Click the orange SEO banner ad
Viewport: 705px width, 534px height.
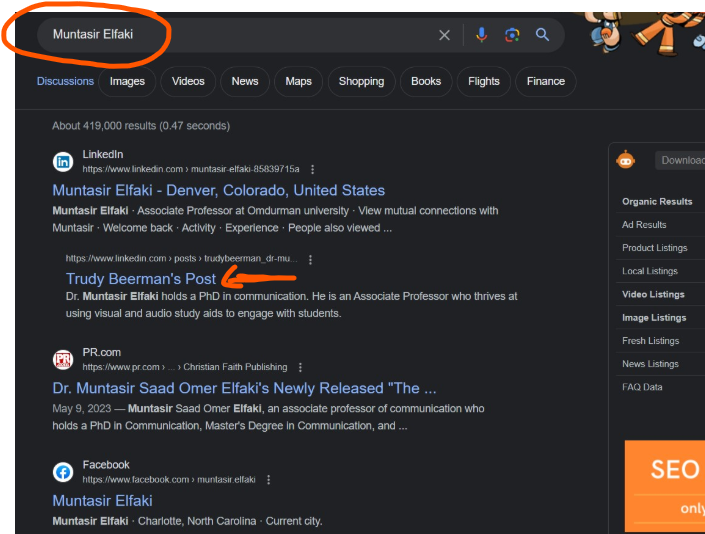coord(665,486)
